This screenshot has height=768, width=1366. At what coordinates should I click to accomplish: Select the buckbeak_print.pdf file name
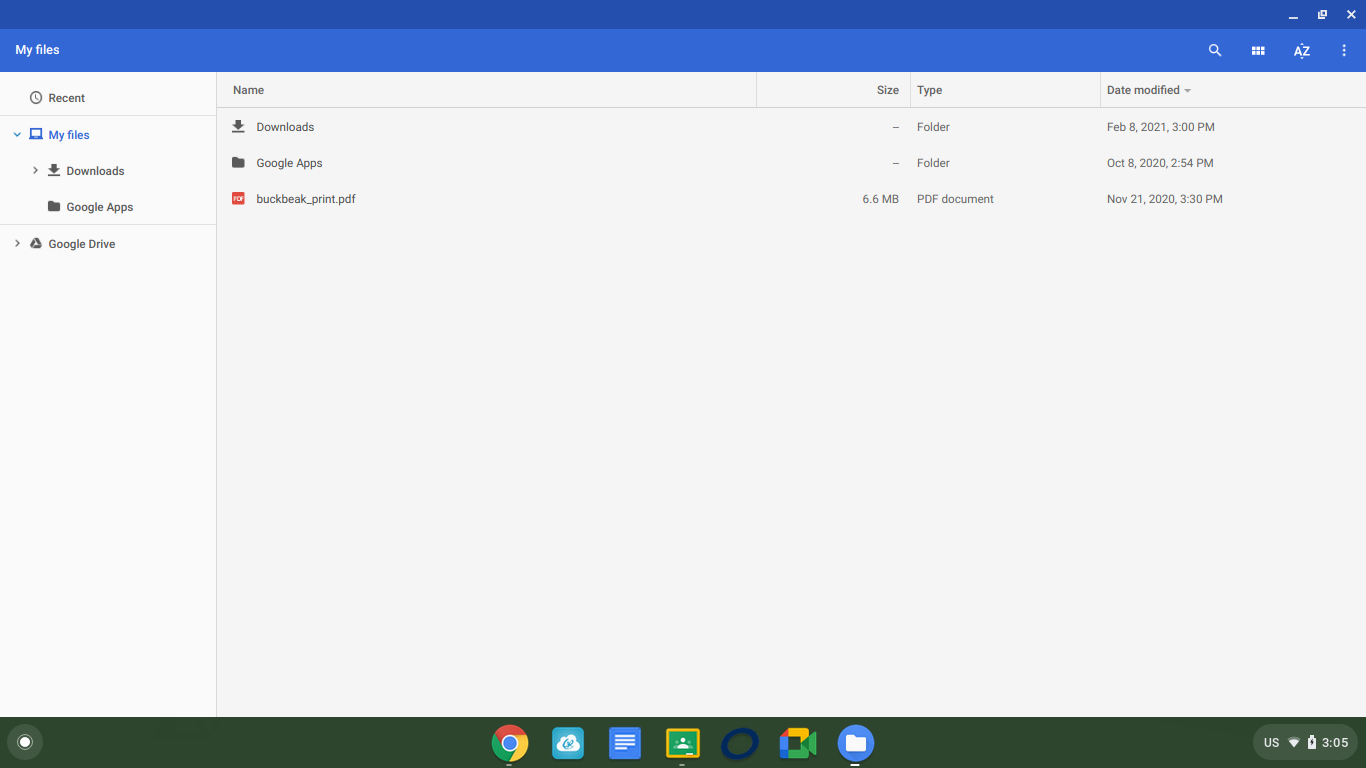[x=306, y=199]
